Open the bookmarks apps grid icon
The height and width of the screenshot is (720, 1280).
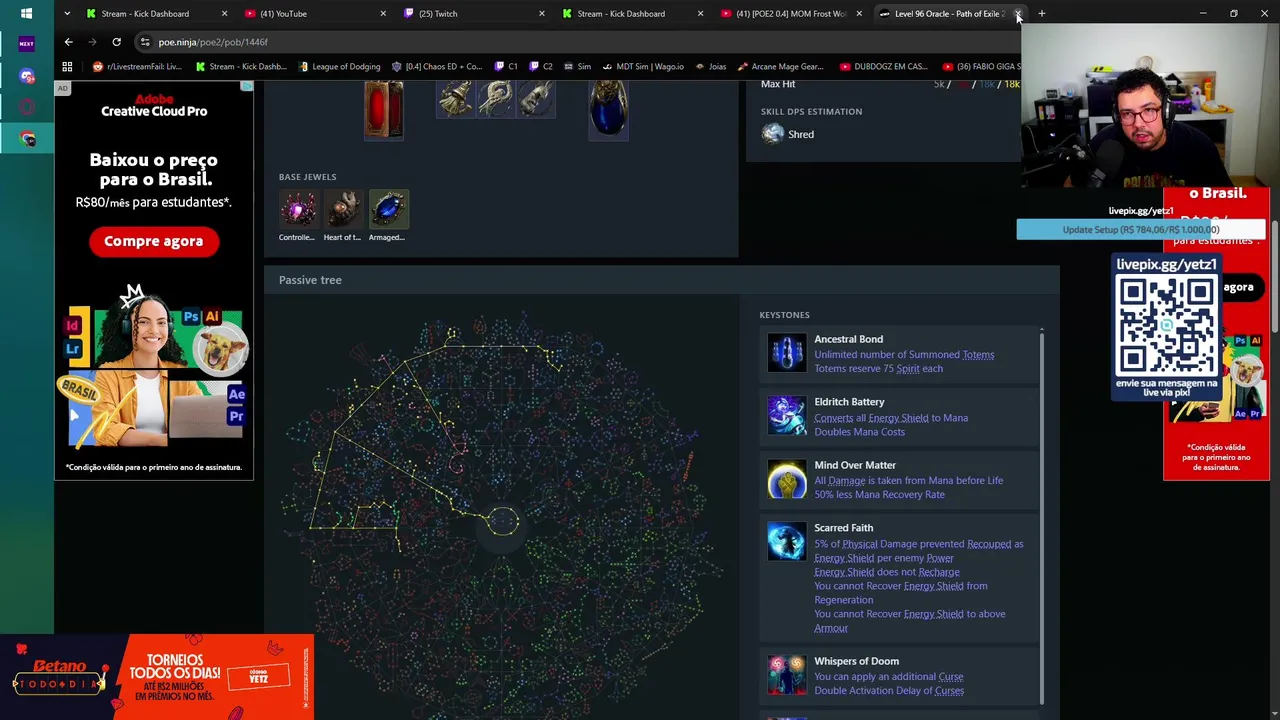(x=67, y=67)
